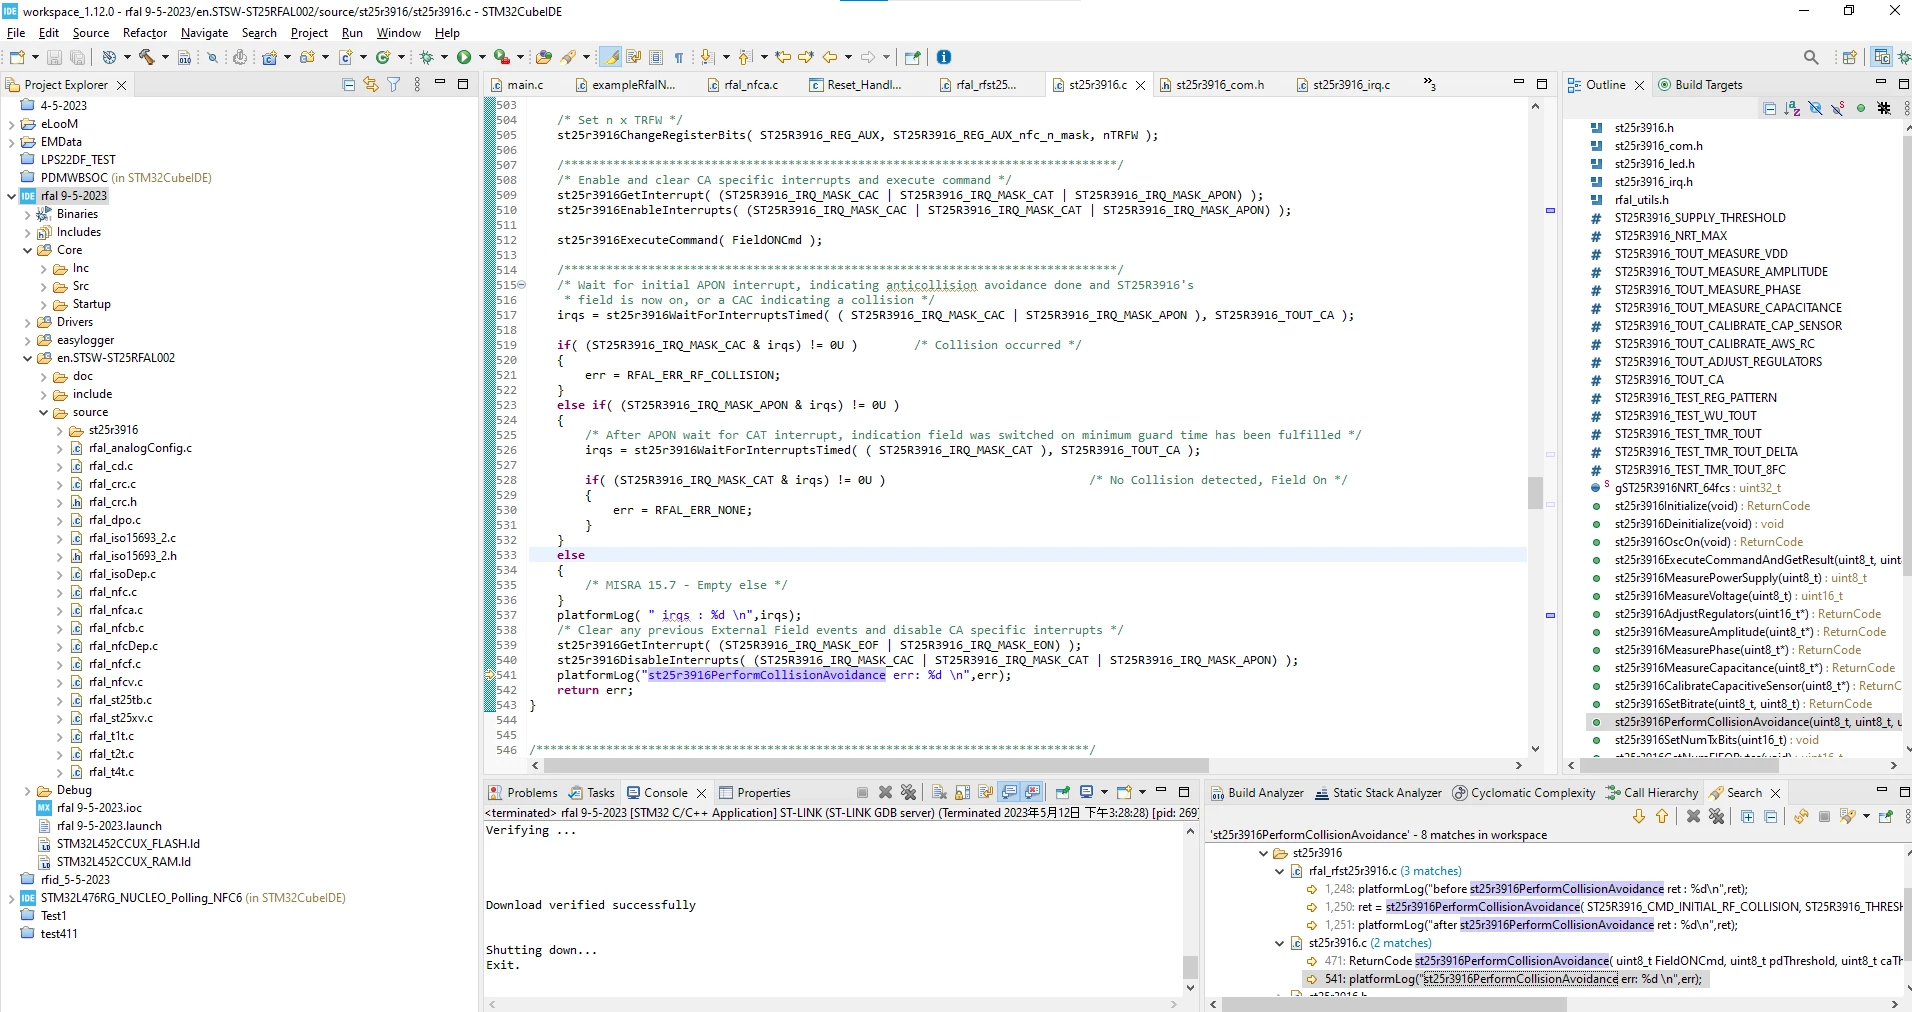1912x1012 pixels.
Task: Click the Project Explorer filter funnel icon
Action: 394,85
